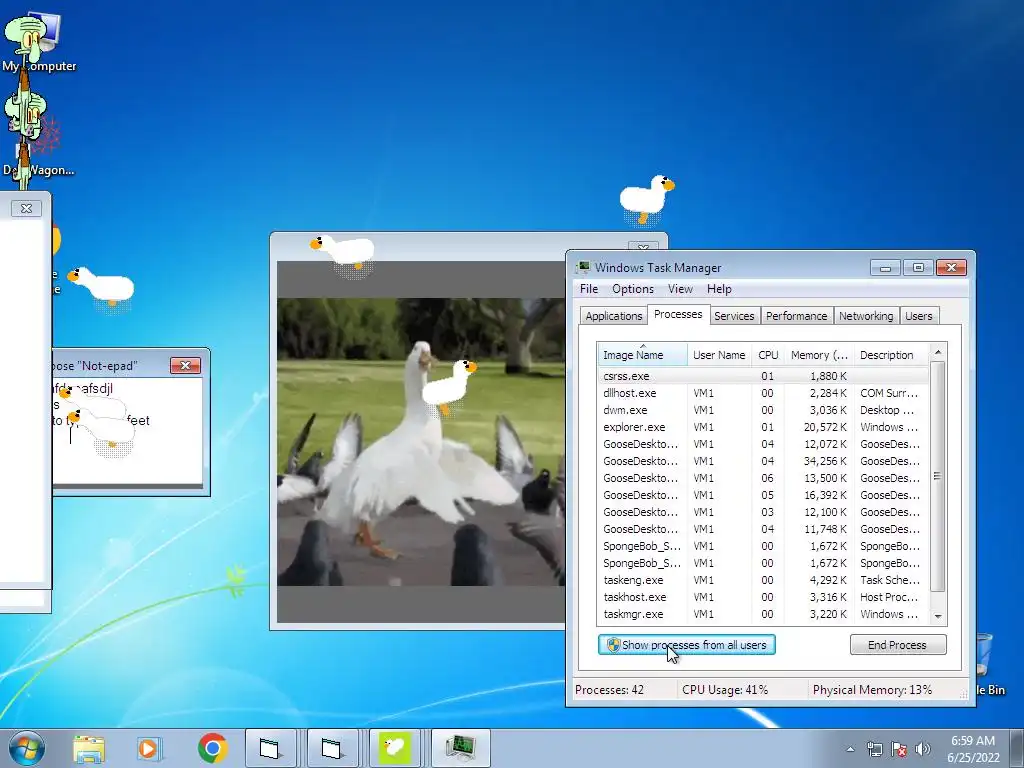Click Show processes from all users button
1024x768 pixels.
(x=686, y=645)
